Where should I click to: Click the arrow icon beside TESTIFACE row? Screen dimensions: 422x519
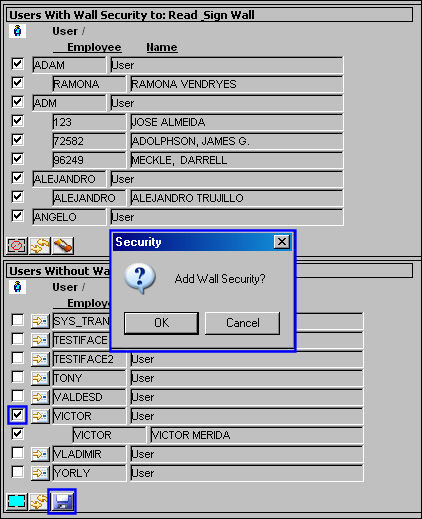[40, 340]
